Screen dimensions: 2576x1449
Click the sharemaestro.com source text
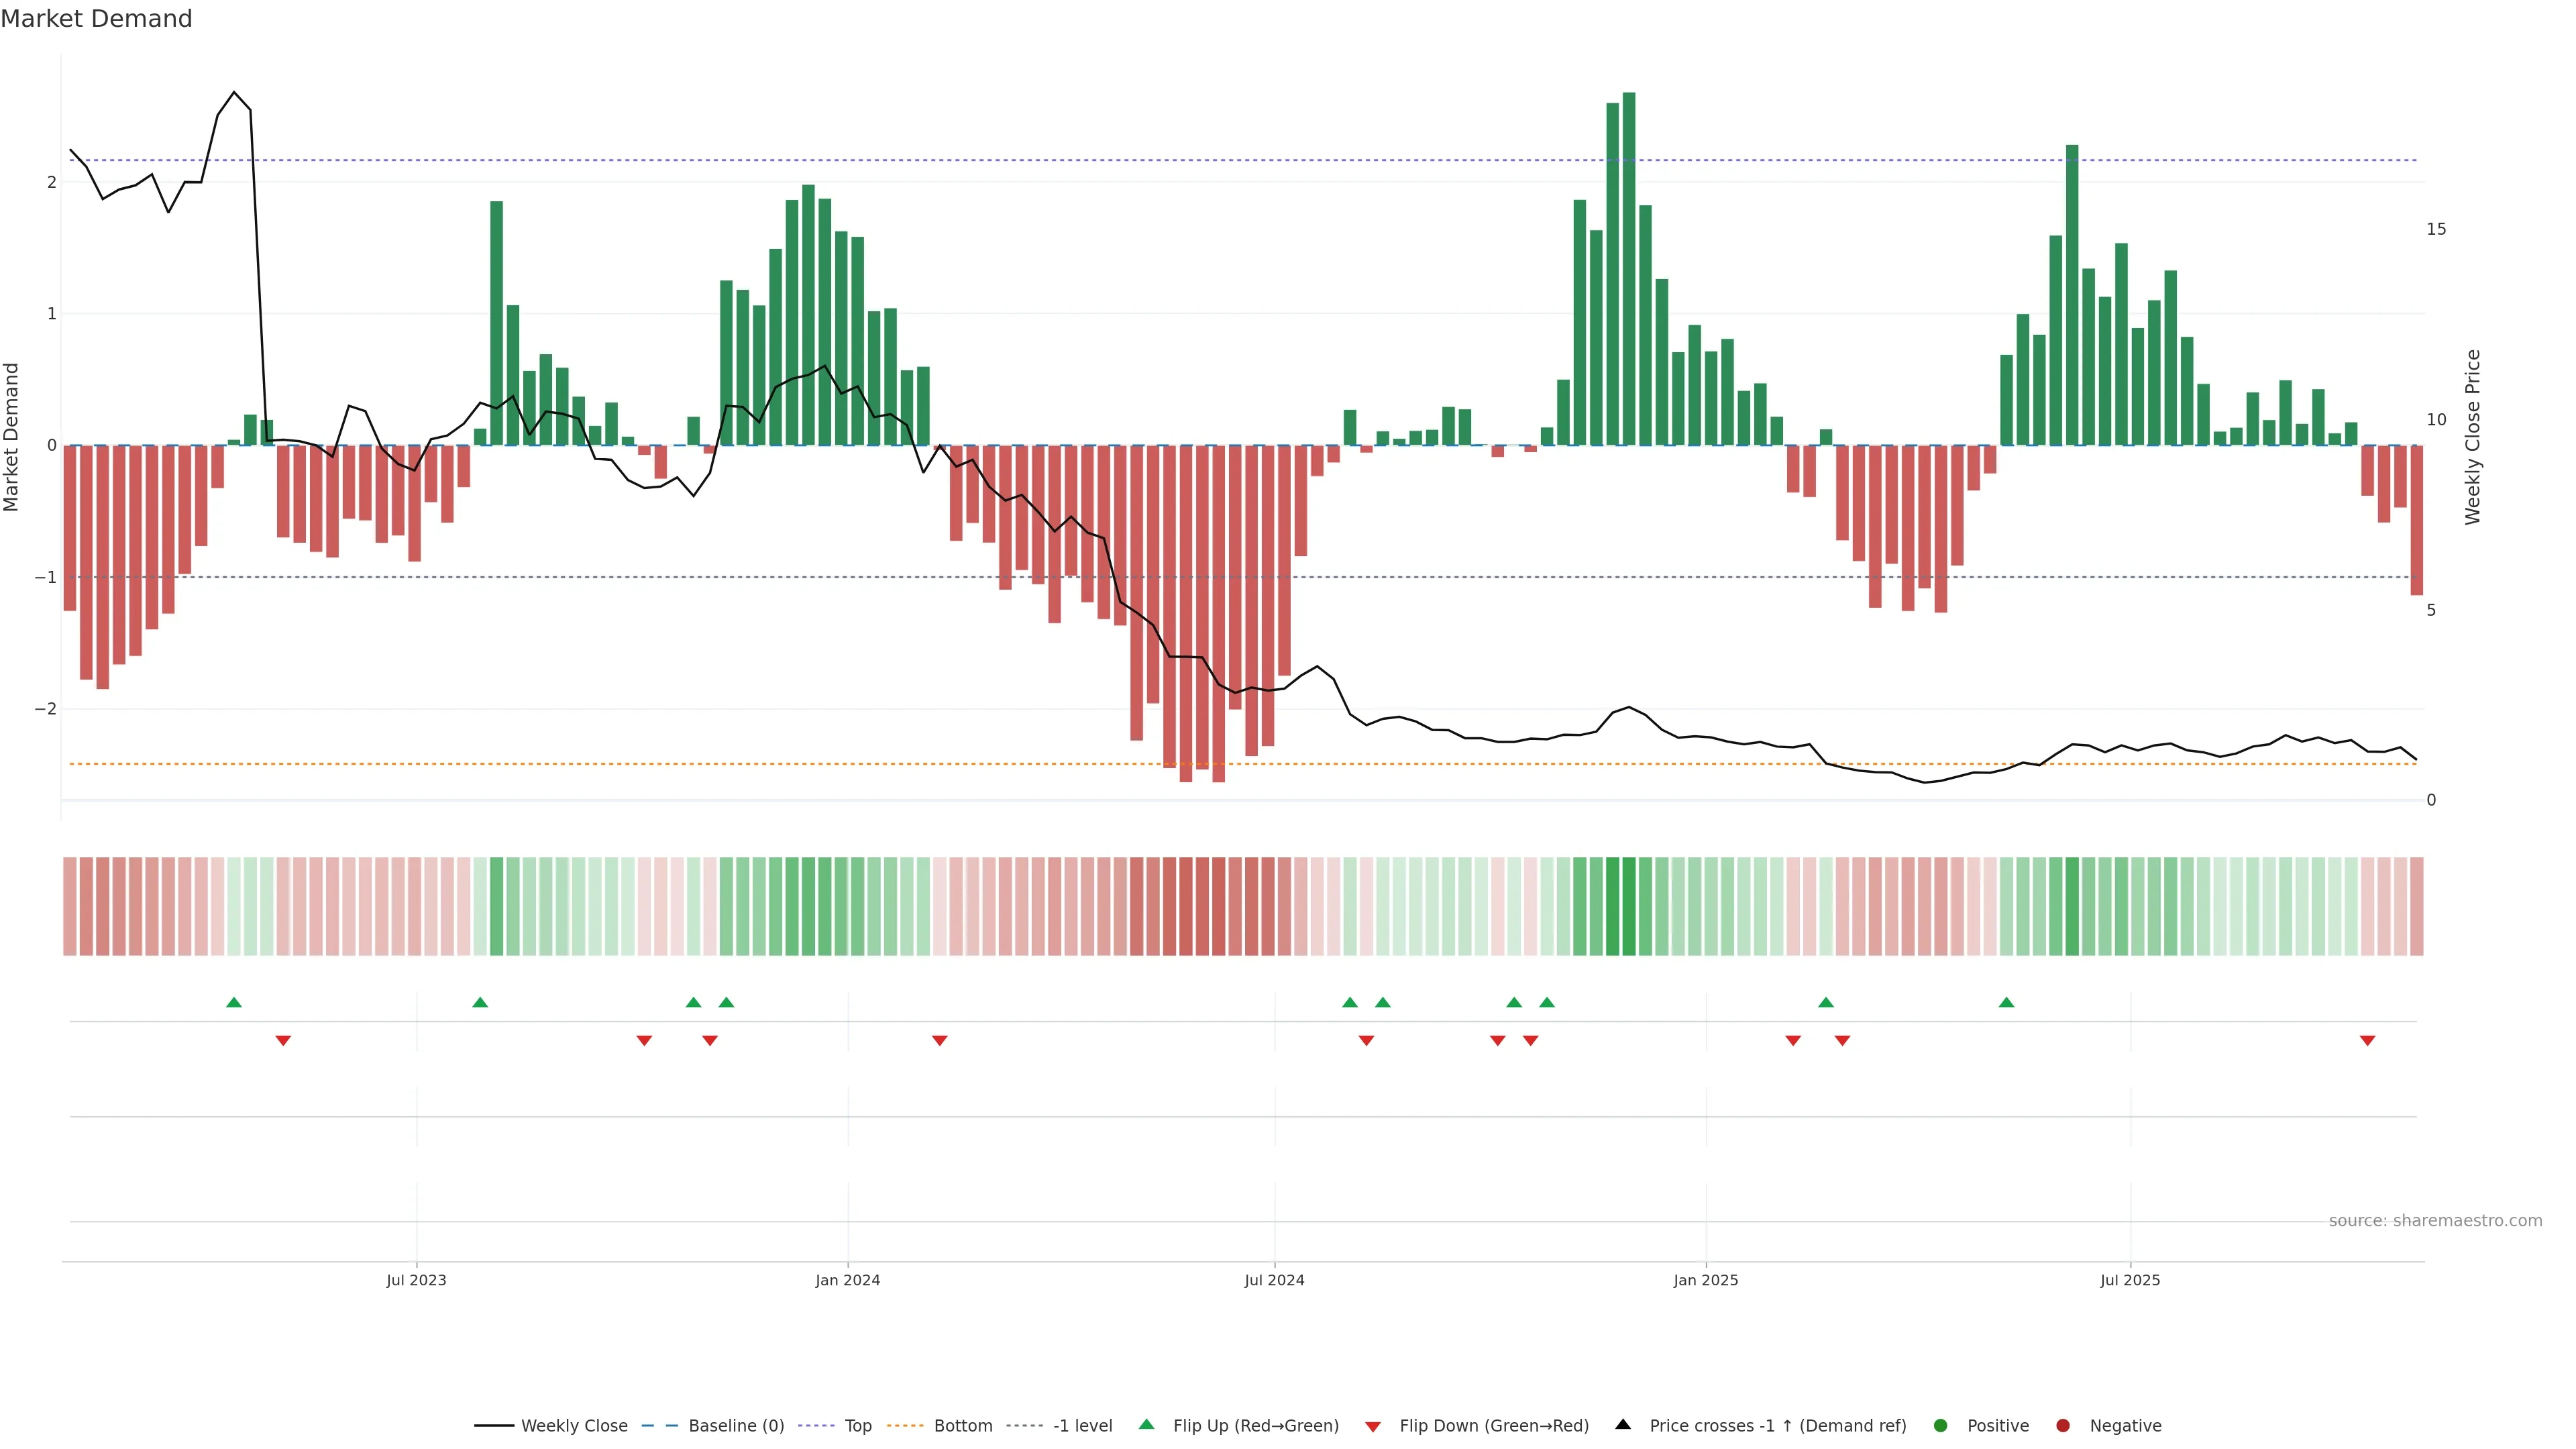pyautogui.click(x=2435, y=1220)
